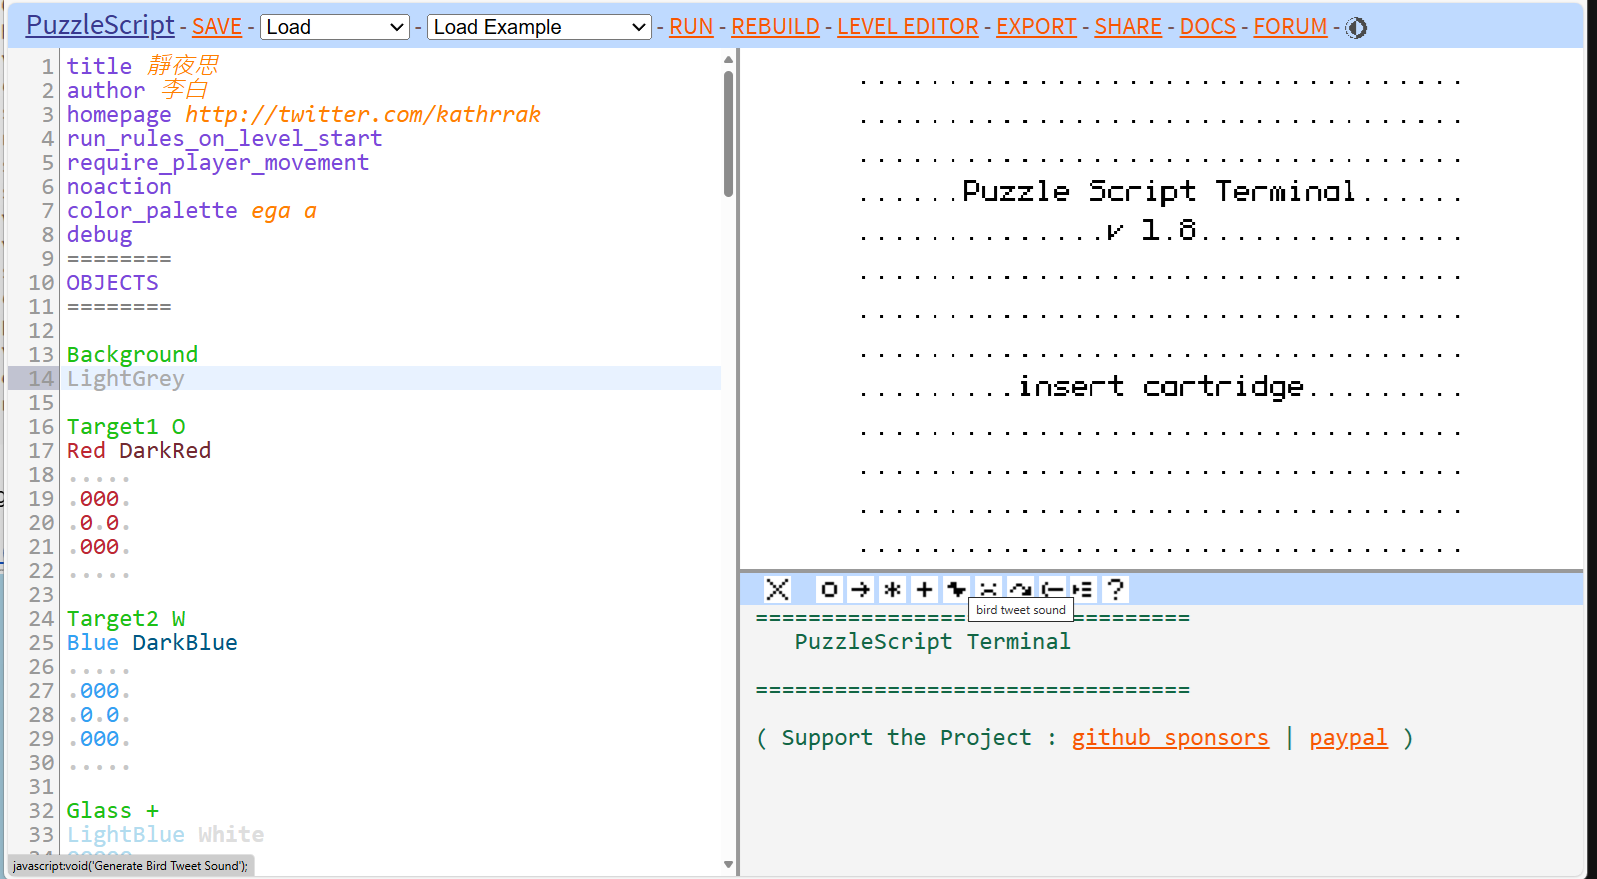Open the Load saved game dropdown
The height and width of the screenshot is (879, 1597).
(x=335, y=27)
